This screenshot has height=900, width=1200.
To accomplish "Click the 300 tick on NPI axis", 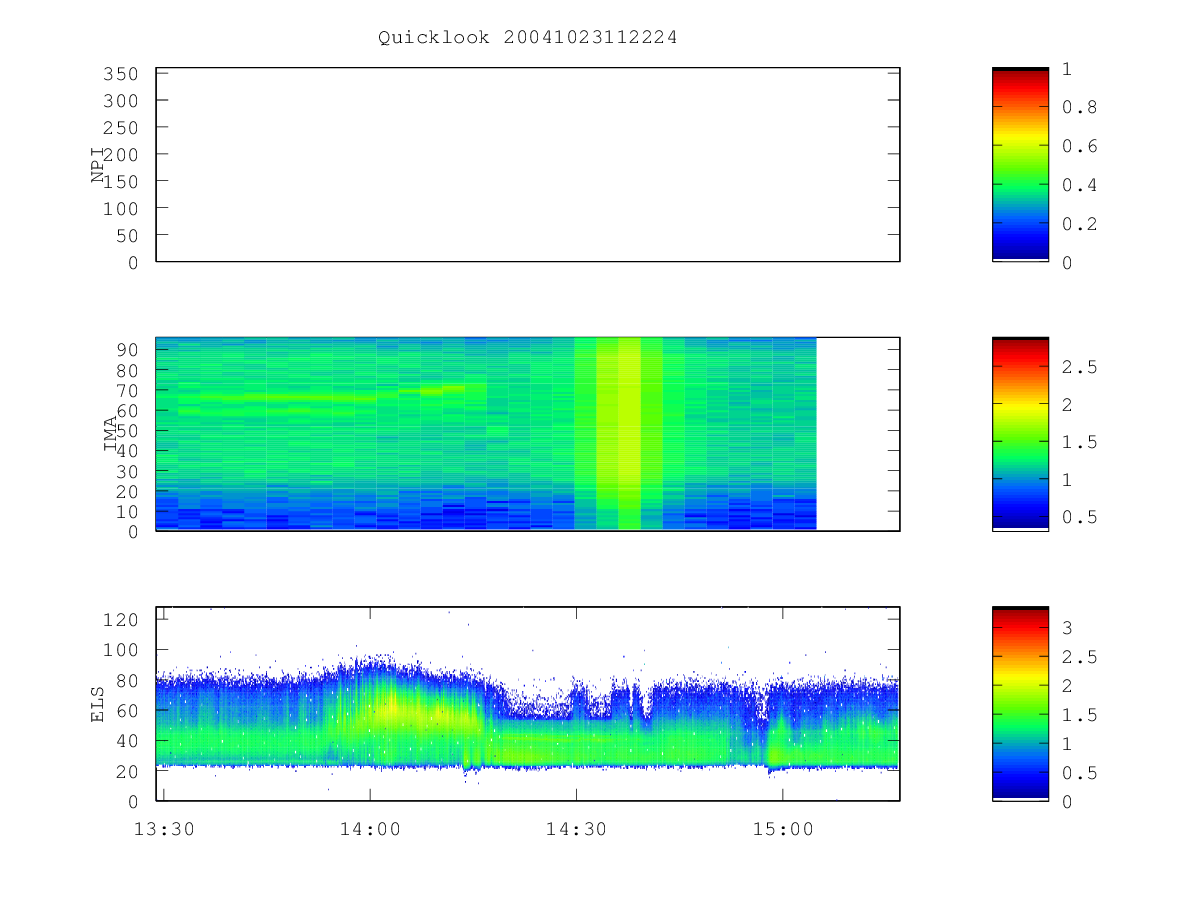I will pos(119,101).
